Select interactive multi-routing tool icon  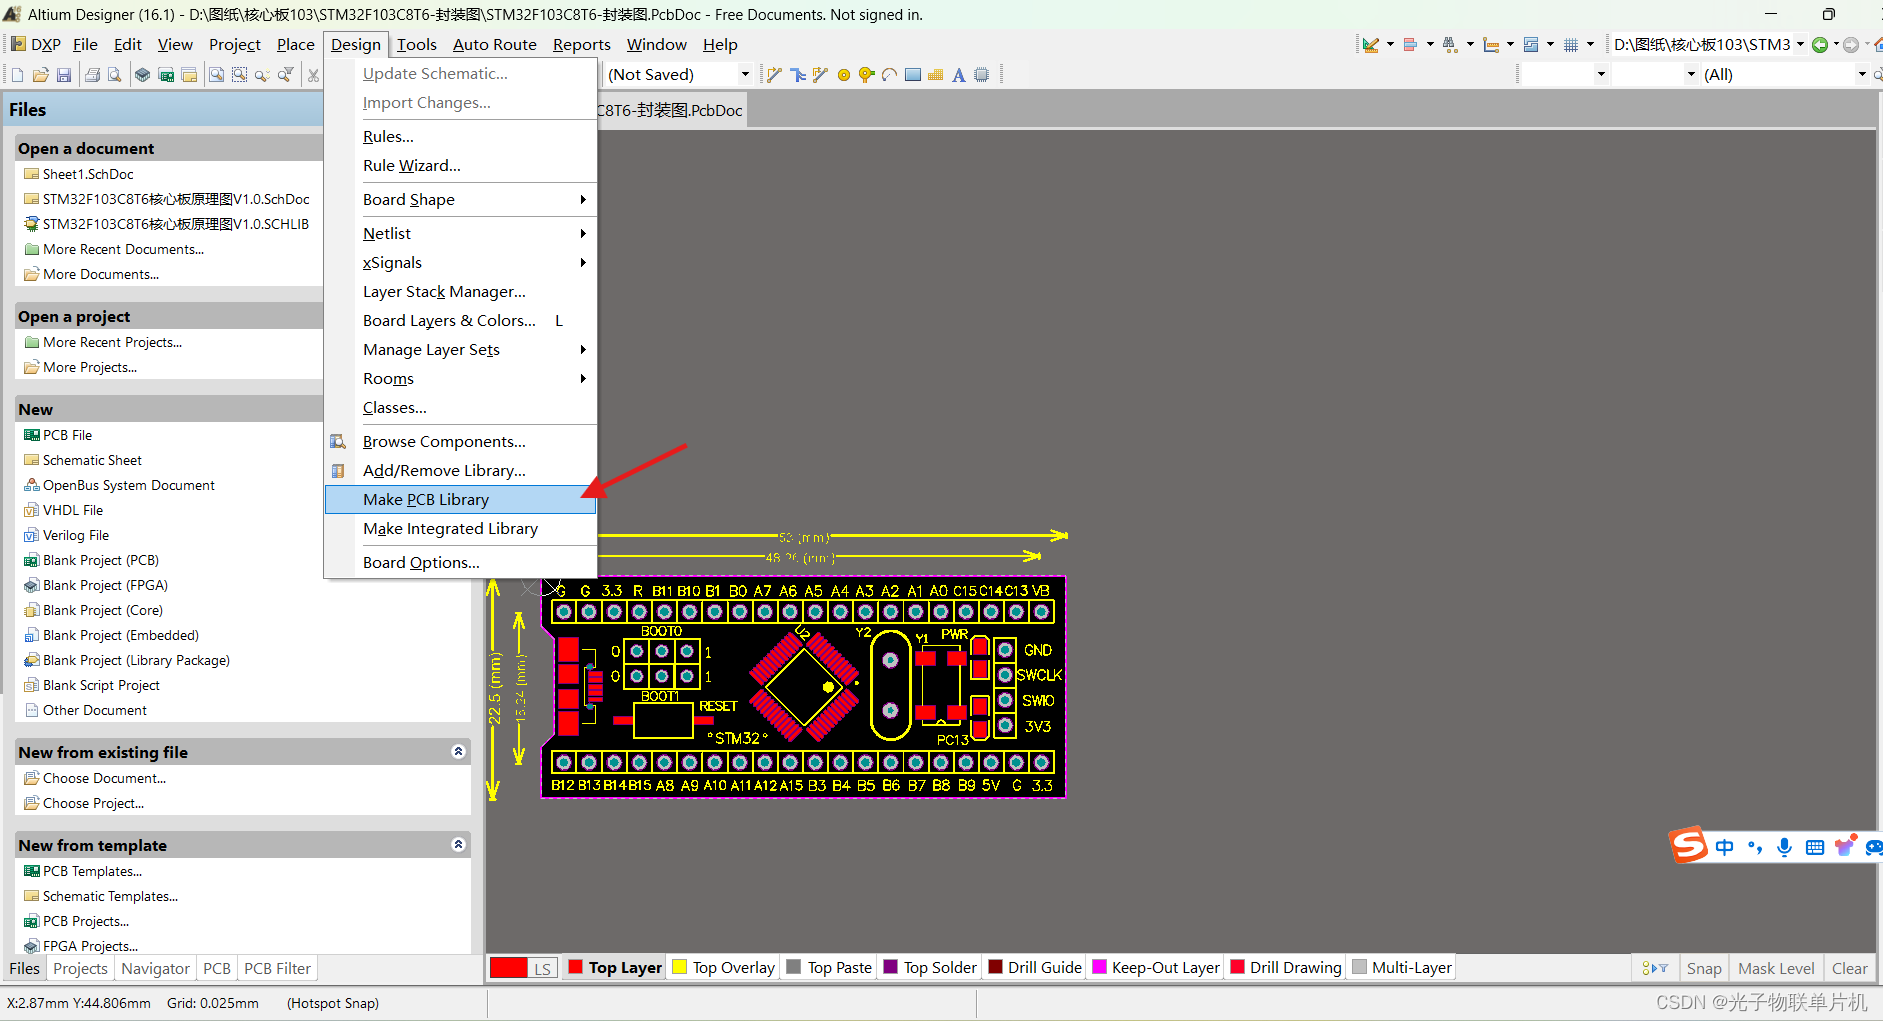coord(797,75)
